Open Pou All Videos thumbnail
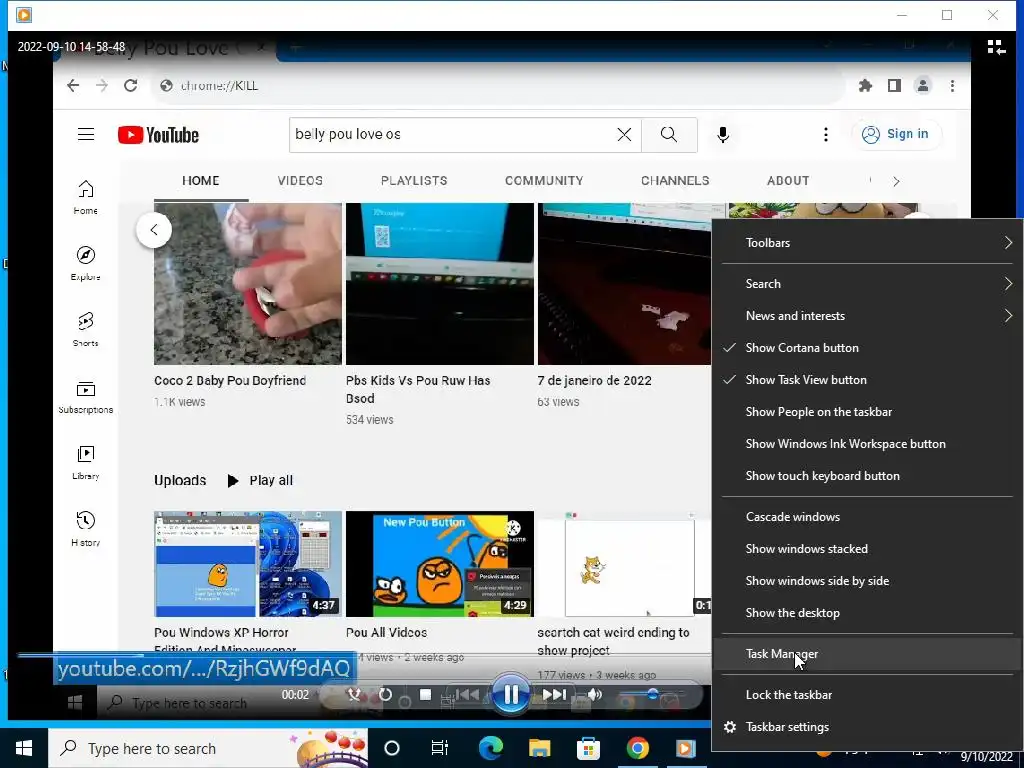The width and height of the screenshot is (1024, 768). [x=440, y=564]
